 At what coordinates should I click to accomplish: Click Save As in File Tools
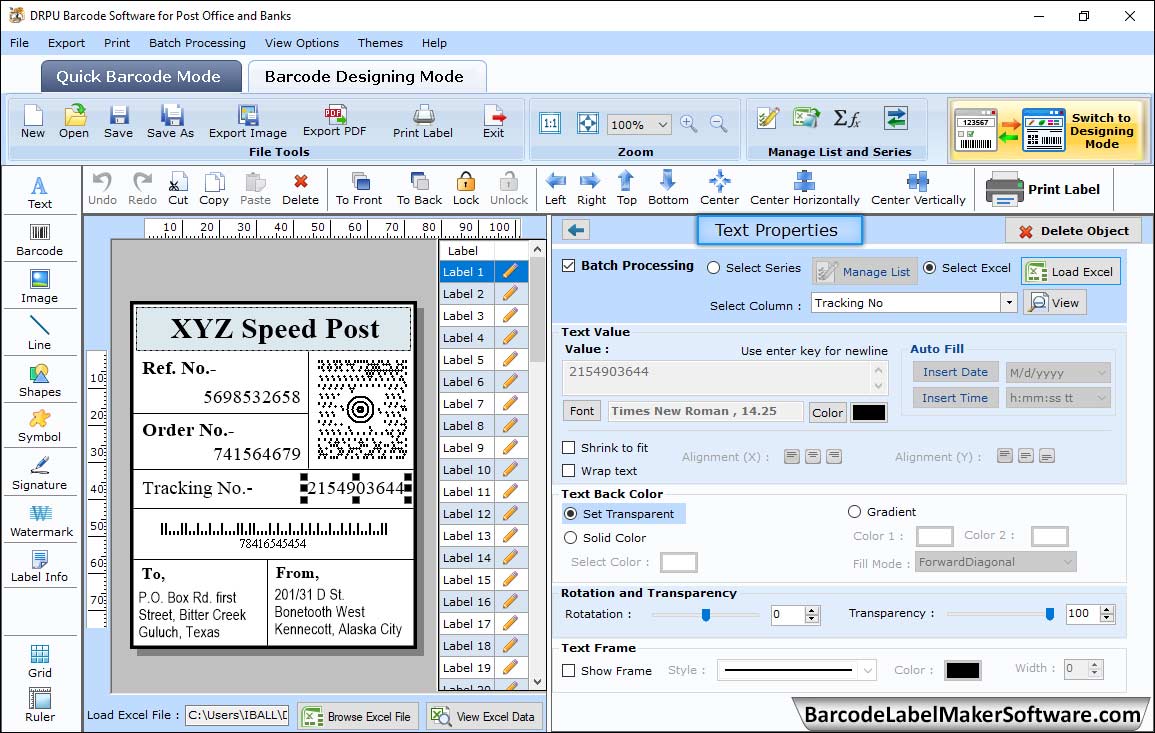coord(170,122)
